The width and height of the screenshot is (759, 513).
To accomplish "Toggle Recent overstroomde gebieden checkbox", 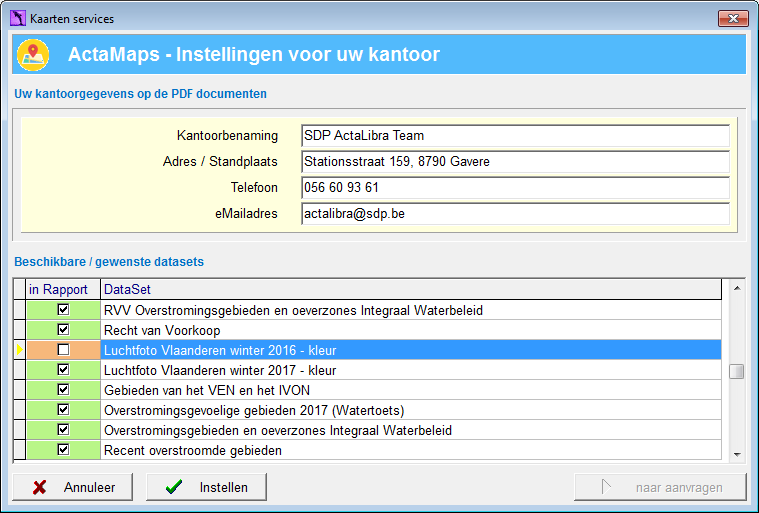I will click(x=63, y=450).
